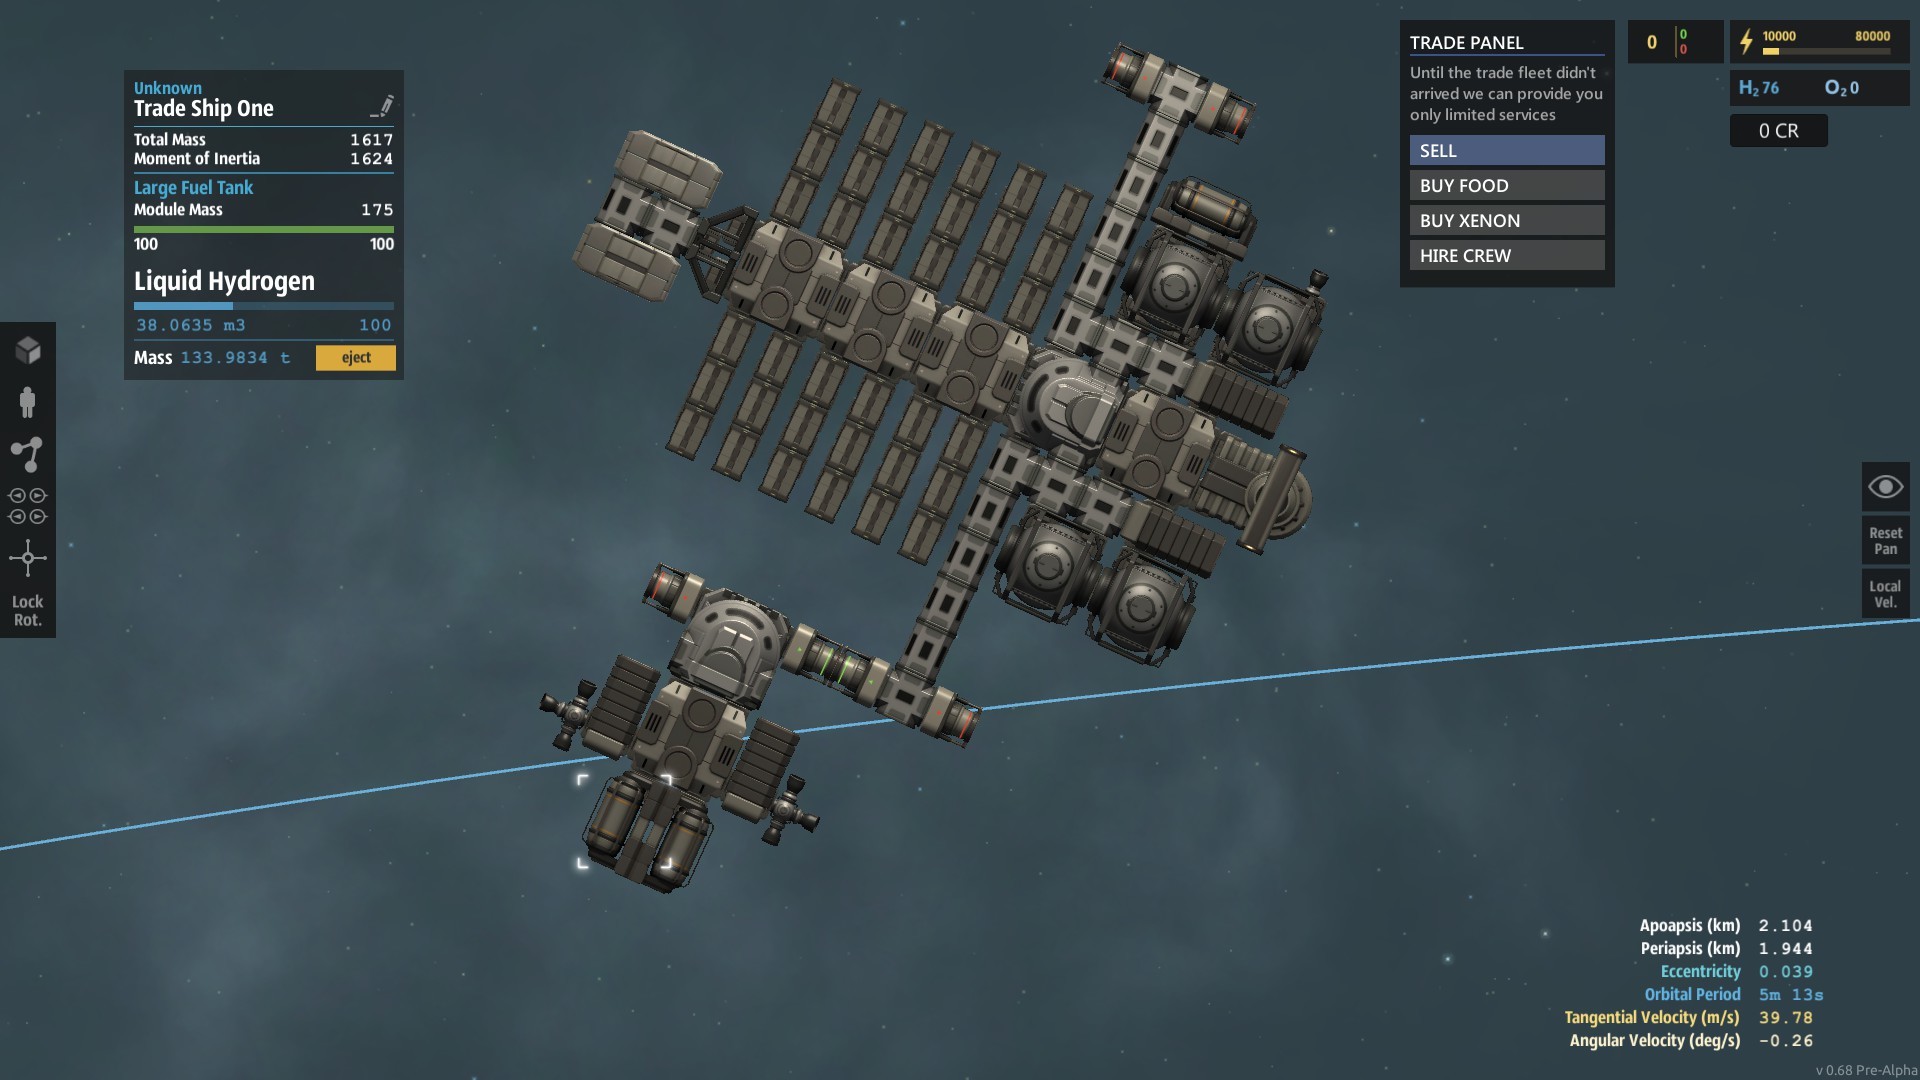Click the HIRE CREW button
Viewport: 1920px width, 1080px height.
click(x=1506, y=253)
